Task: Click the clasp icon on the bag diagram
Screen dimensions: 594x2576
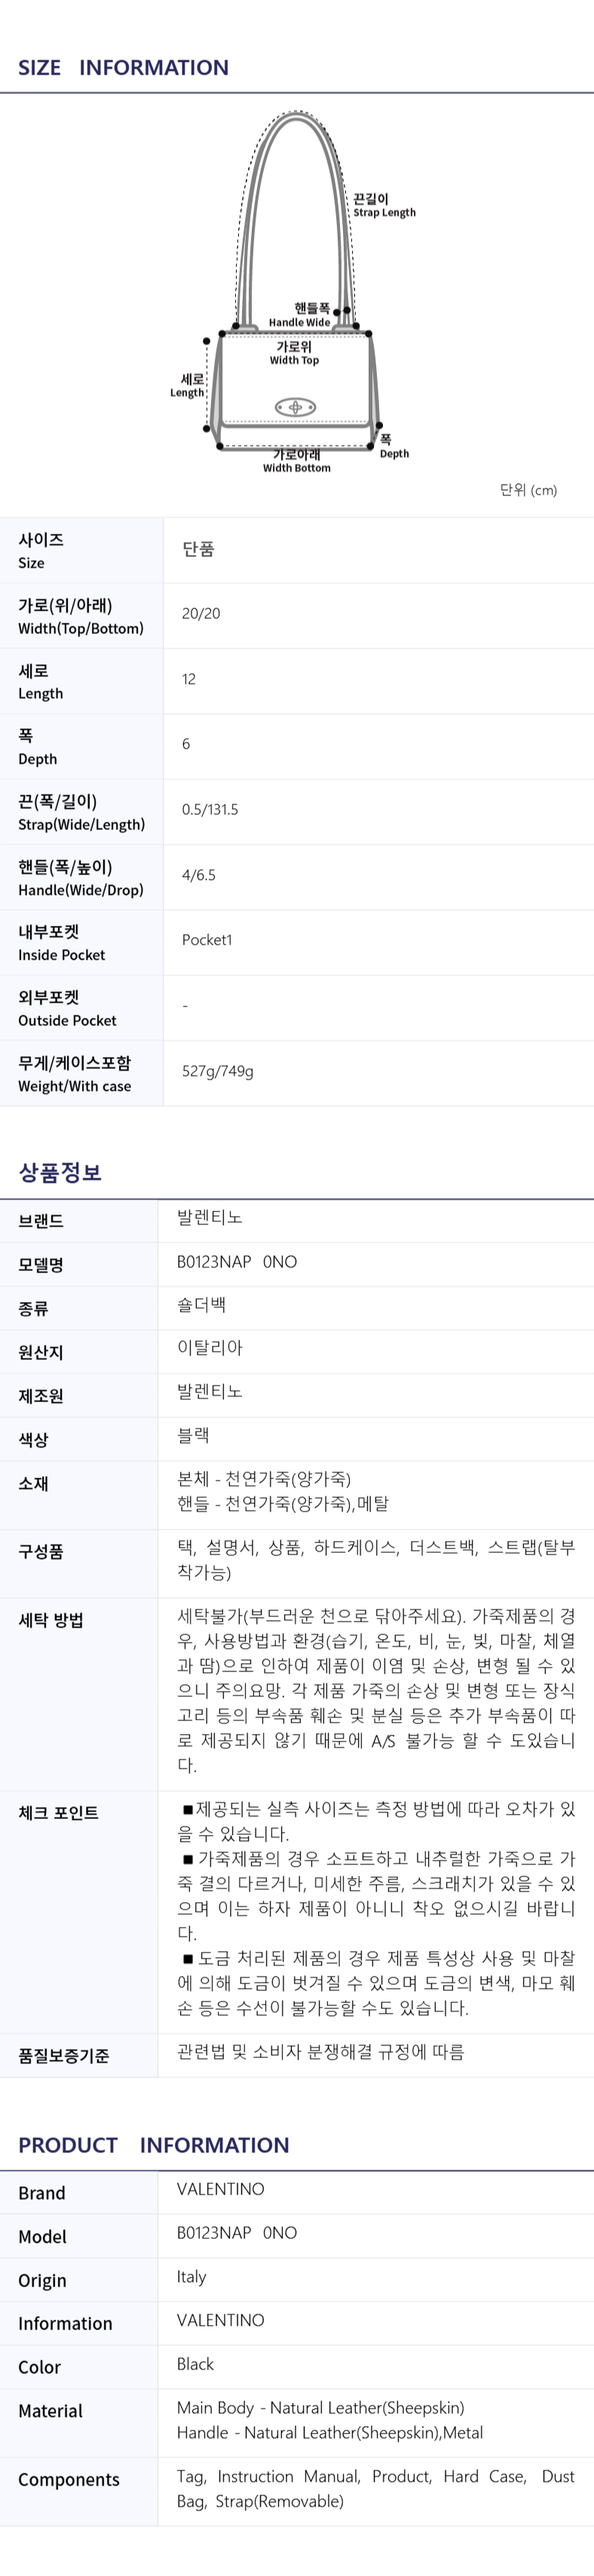Action: [295, 407]
